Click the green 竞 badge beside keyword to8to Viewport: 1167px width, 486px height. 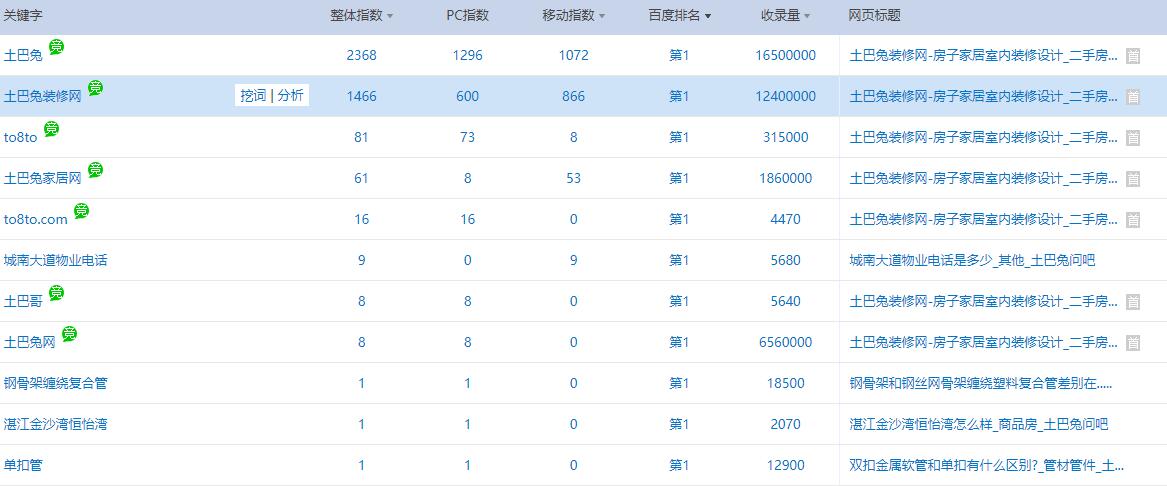[x=51, y=129]
